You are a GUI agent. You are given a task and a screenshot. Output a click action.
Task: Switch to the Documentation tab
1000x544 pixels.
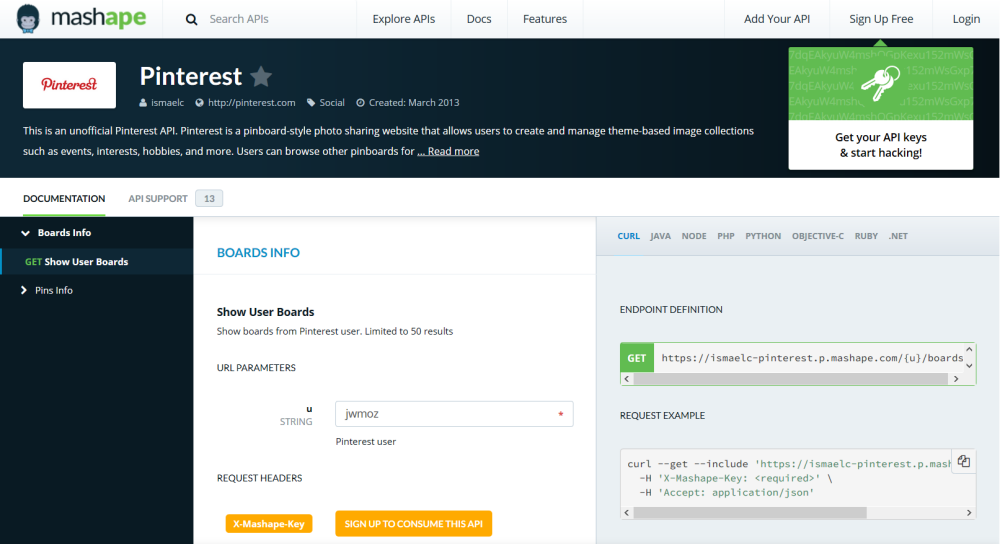click(x=64, y=198)
